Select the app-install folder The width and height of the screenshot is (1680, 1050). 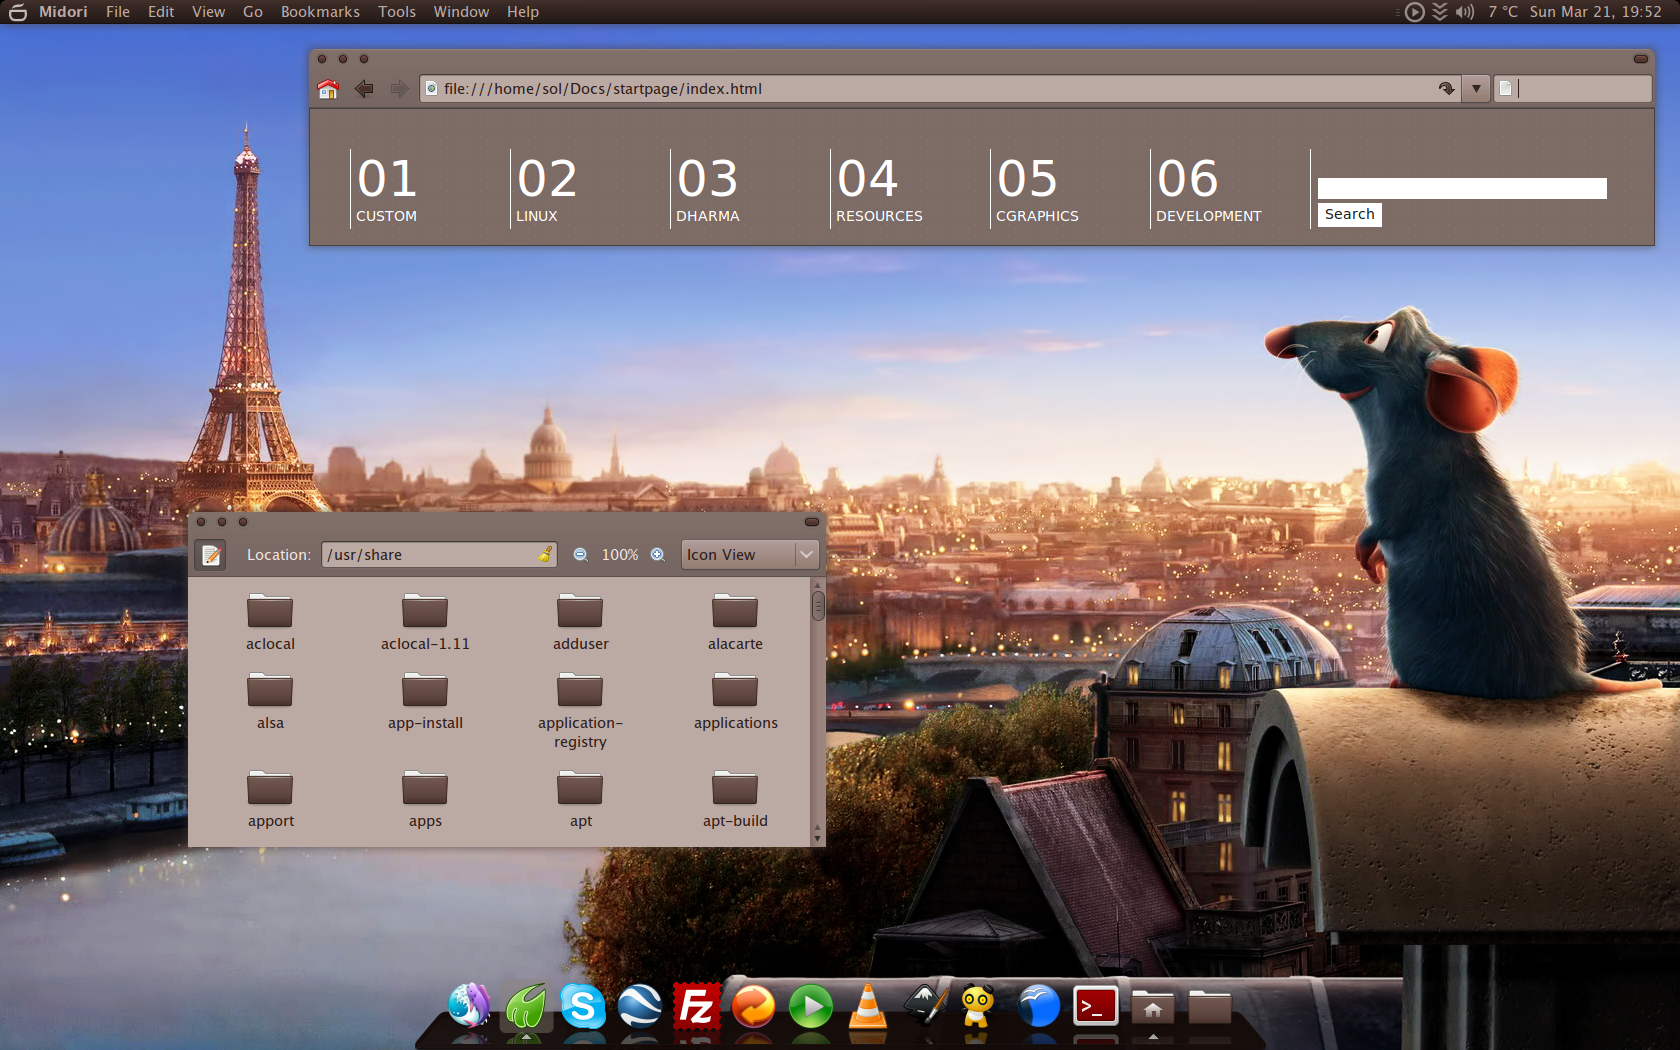point(425,702)
